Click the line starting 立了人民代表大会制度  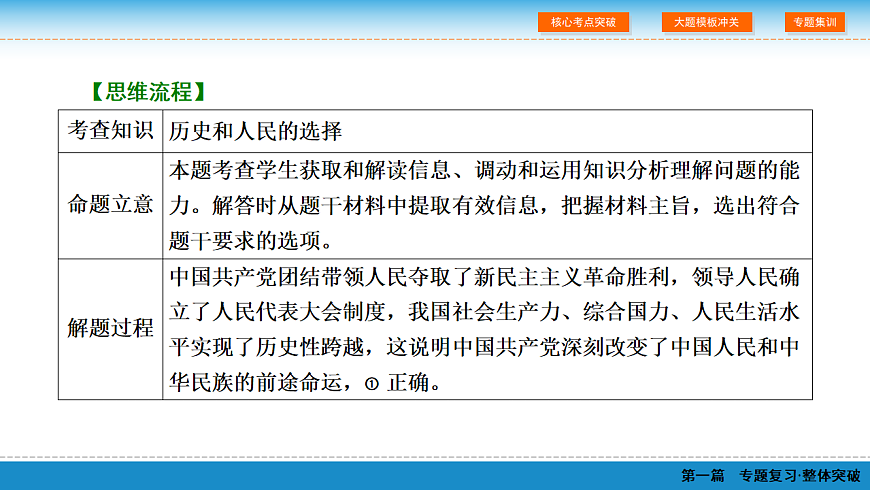pyautogui.click(x=484, y=312)
